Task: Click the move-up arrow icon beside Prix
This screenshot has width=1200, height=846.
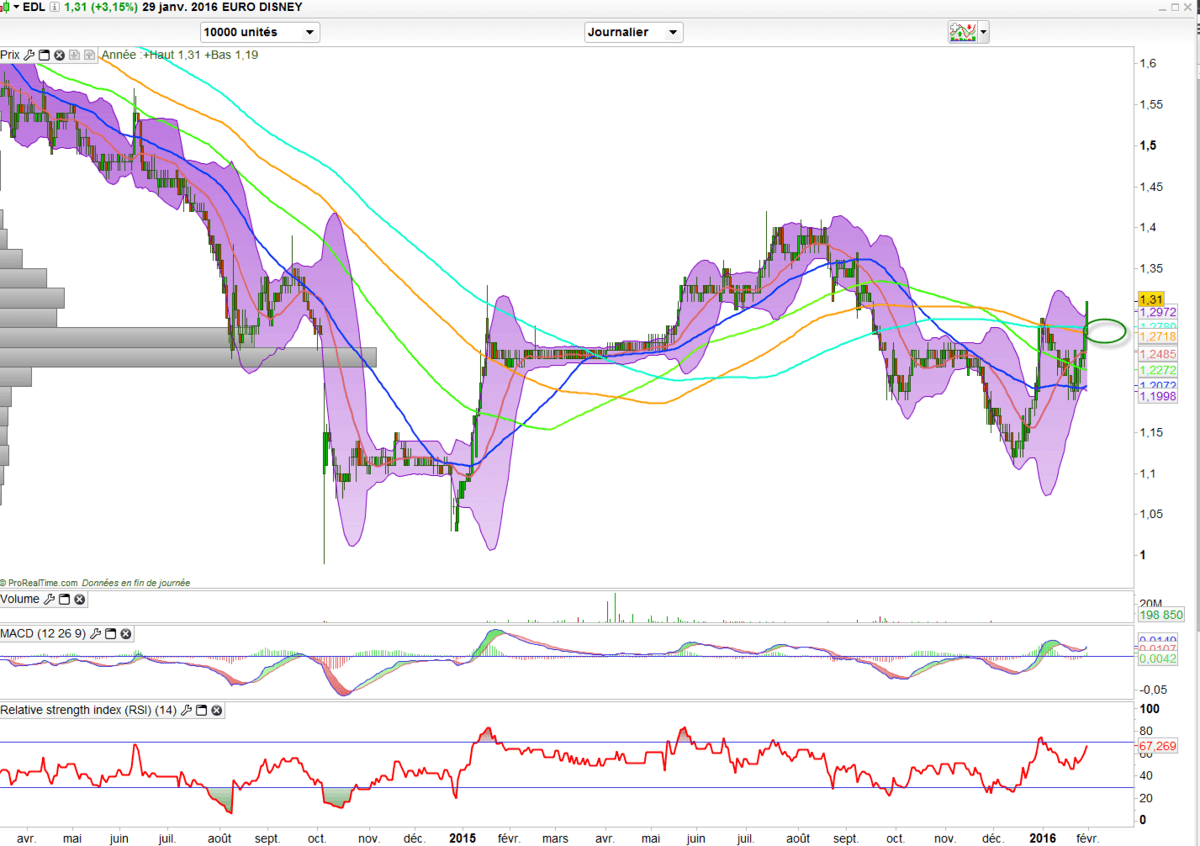Action: (x=90, y=55)
